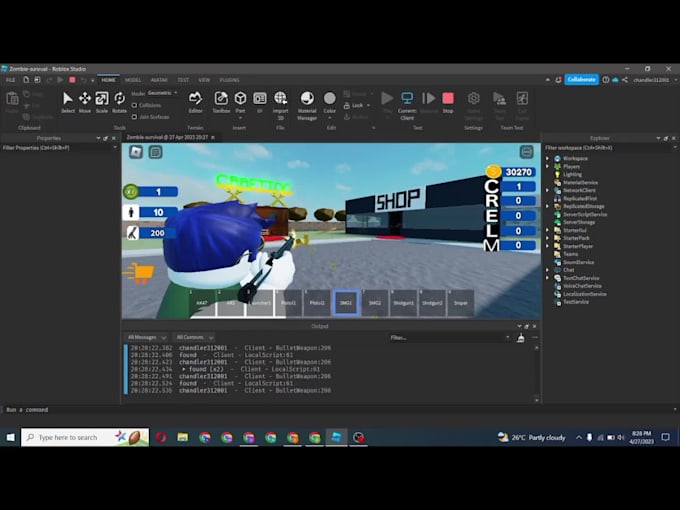The width and height of the screenshot is (680, 510).
Task: Stop the running playtest with red Stop
Action: click(448, 102)
